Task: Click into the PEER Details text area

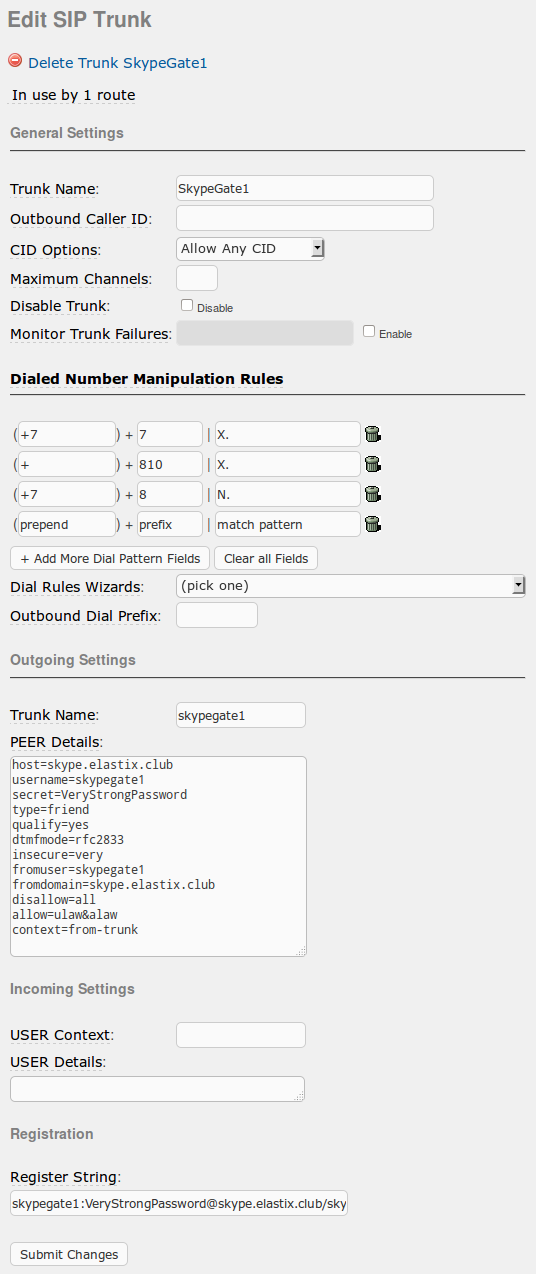Action: coord(158,856)
